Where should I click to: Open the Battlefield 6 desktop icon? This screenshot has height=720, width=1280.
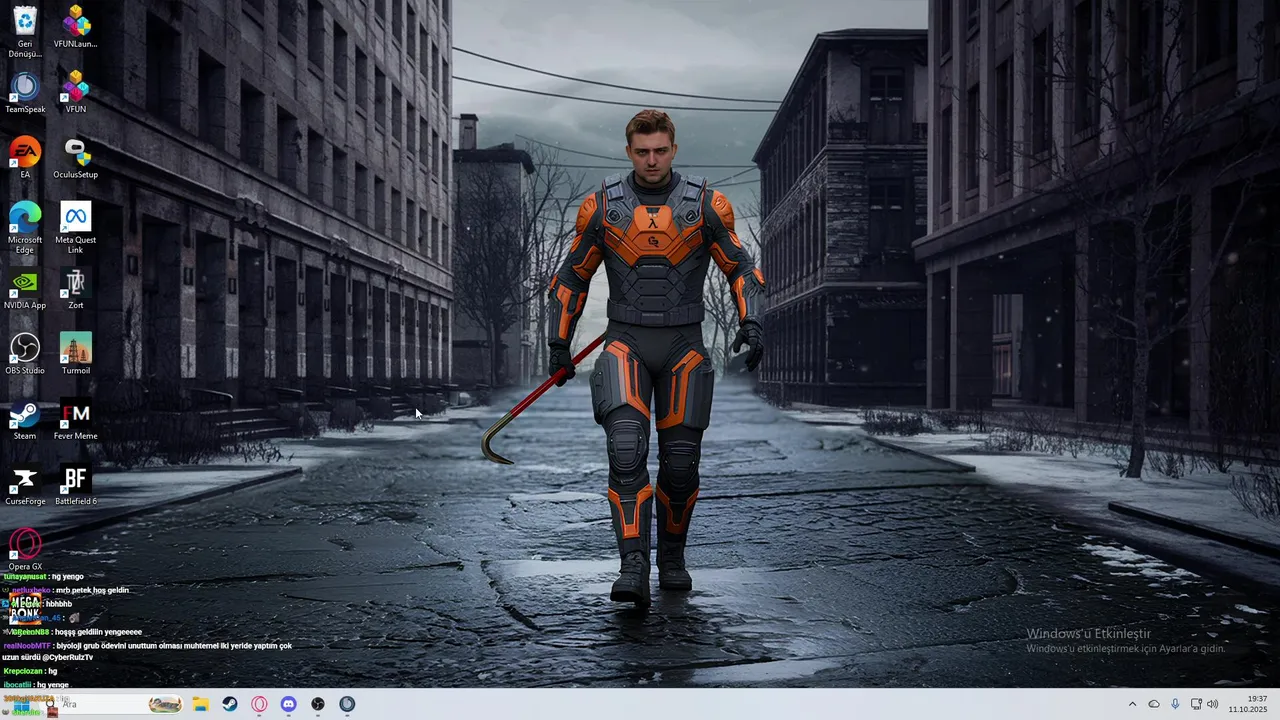point(75,485)
